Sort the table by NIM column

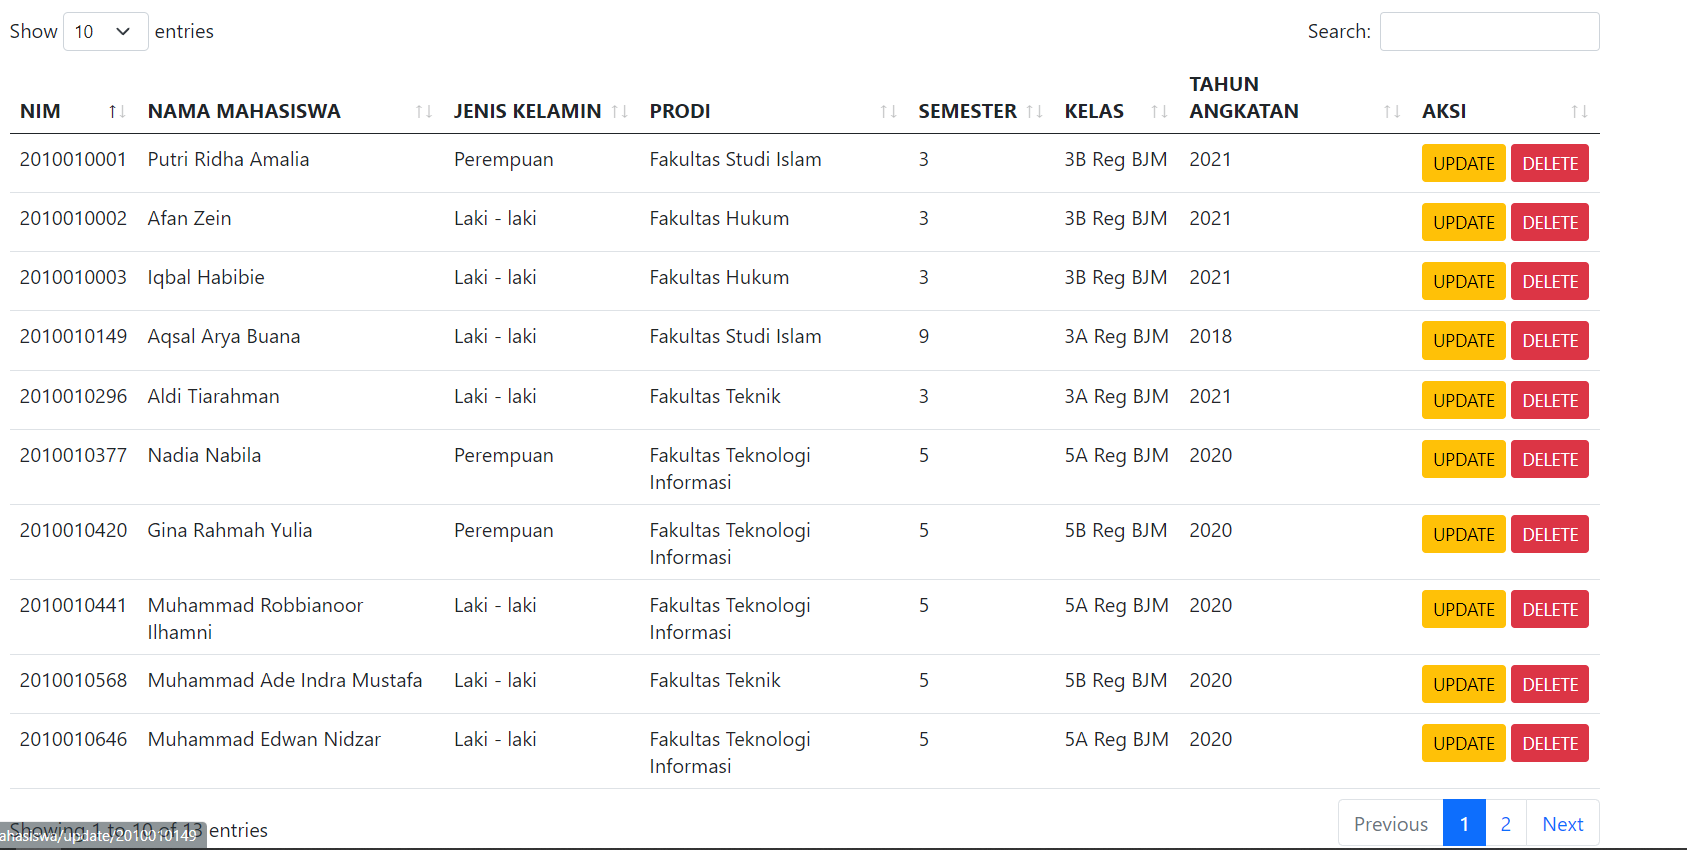click(115, 111)
